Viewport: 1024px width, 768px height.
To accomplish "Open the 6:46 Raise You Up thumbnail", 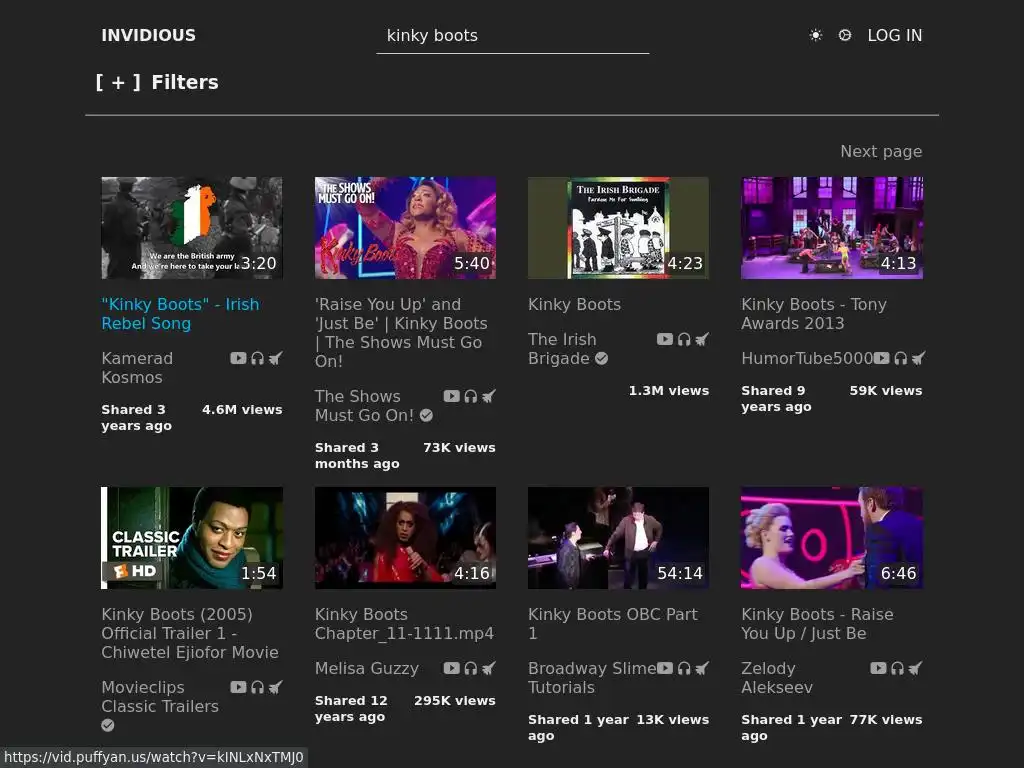I will pyautogui.click(x=832, y=538).
